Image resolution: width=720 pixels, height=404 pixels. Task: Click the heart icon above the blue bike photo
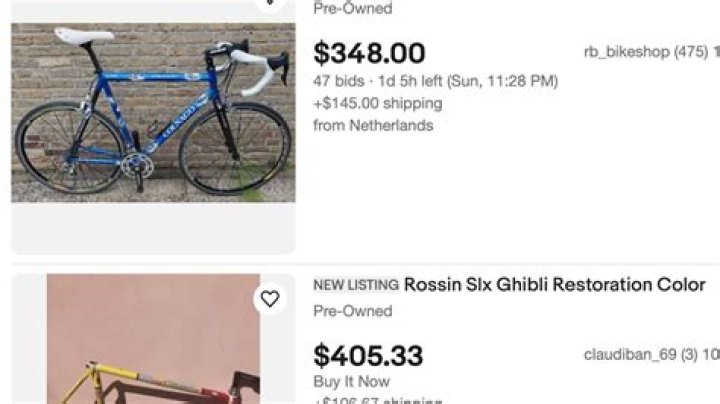(x=269, y=3)
